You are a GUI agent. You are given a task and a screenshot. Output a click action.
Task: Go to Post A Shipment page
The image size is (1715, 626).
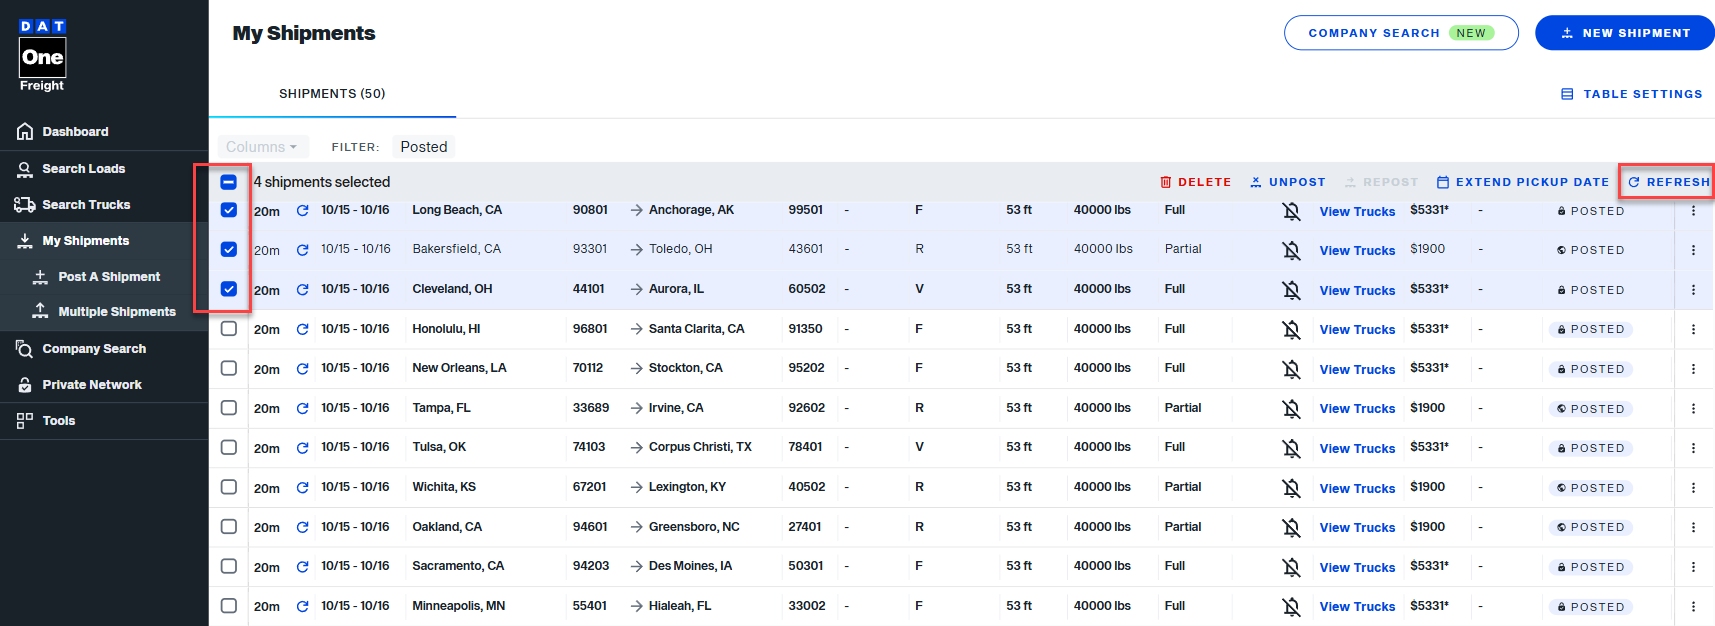tap(108, 277)
